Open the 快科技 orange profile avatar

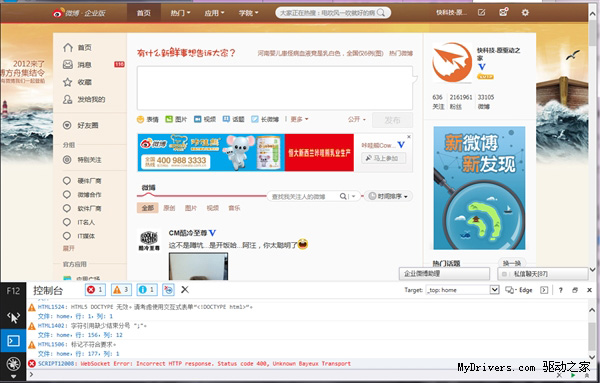452,62
